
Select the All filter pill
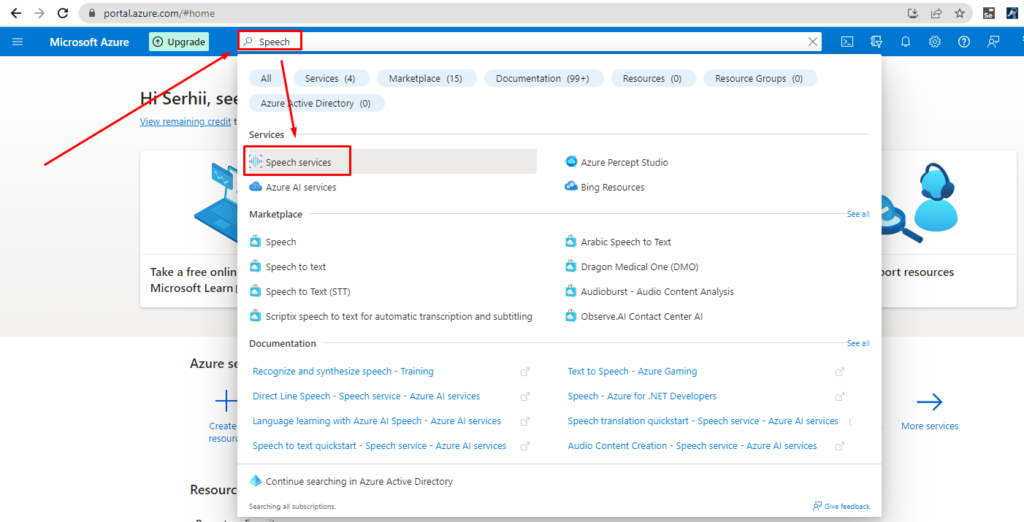(266, 78)
